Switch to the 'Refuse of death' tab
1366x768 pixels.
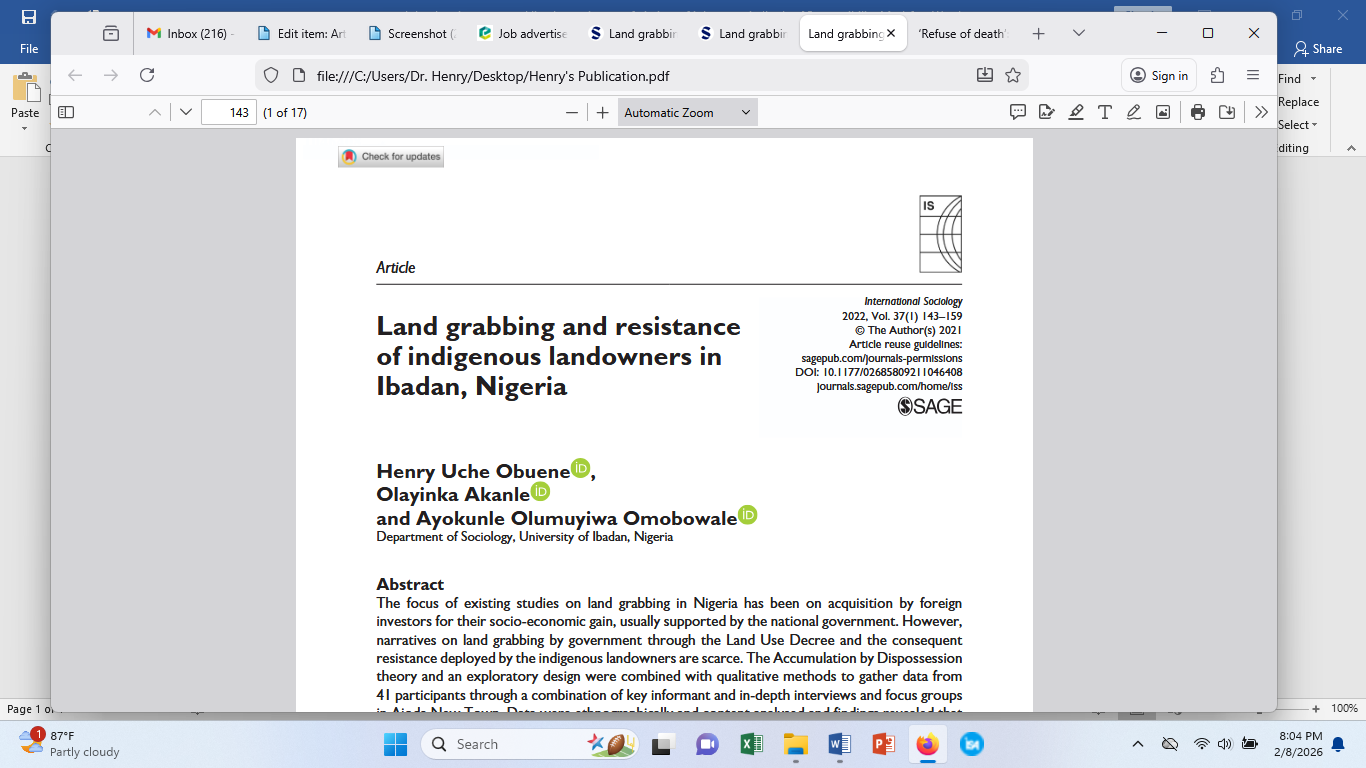[963, 33]
